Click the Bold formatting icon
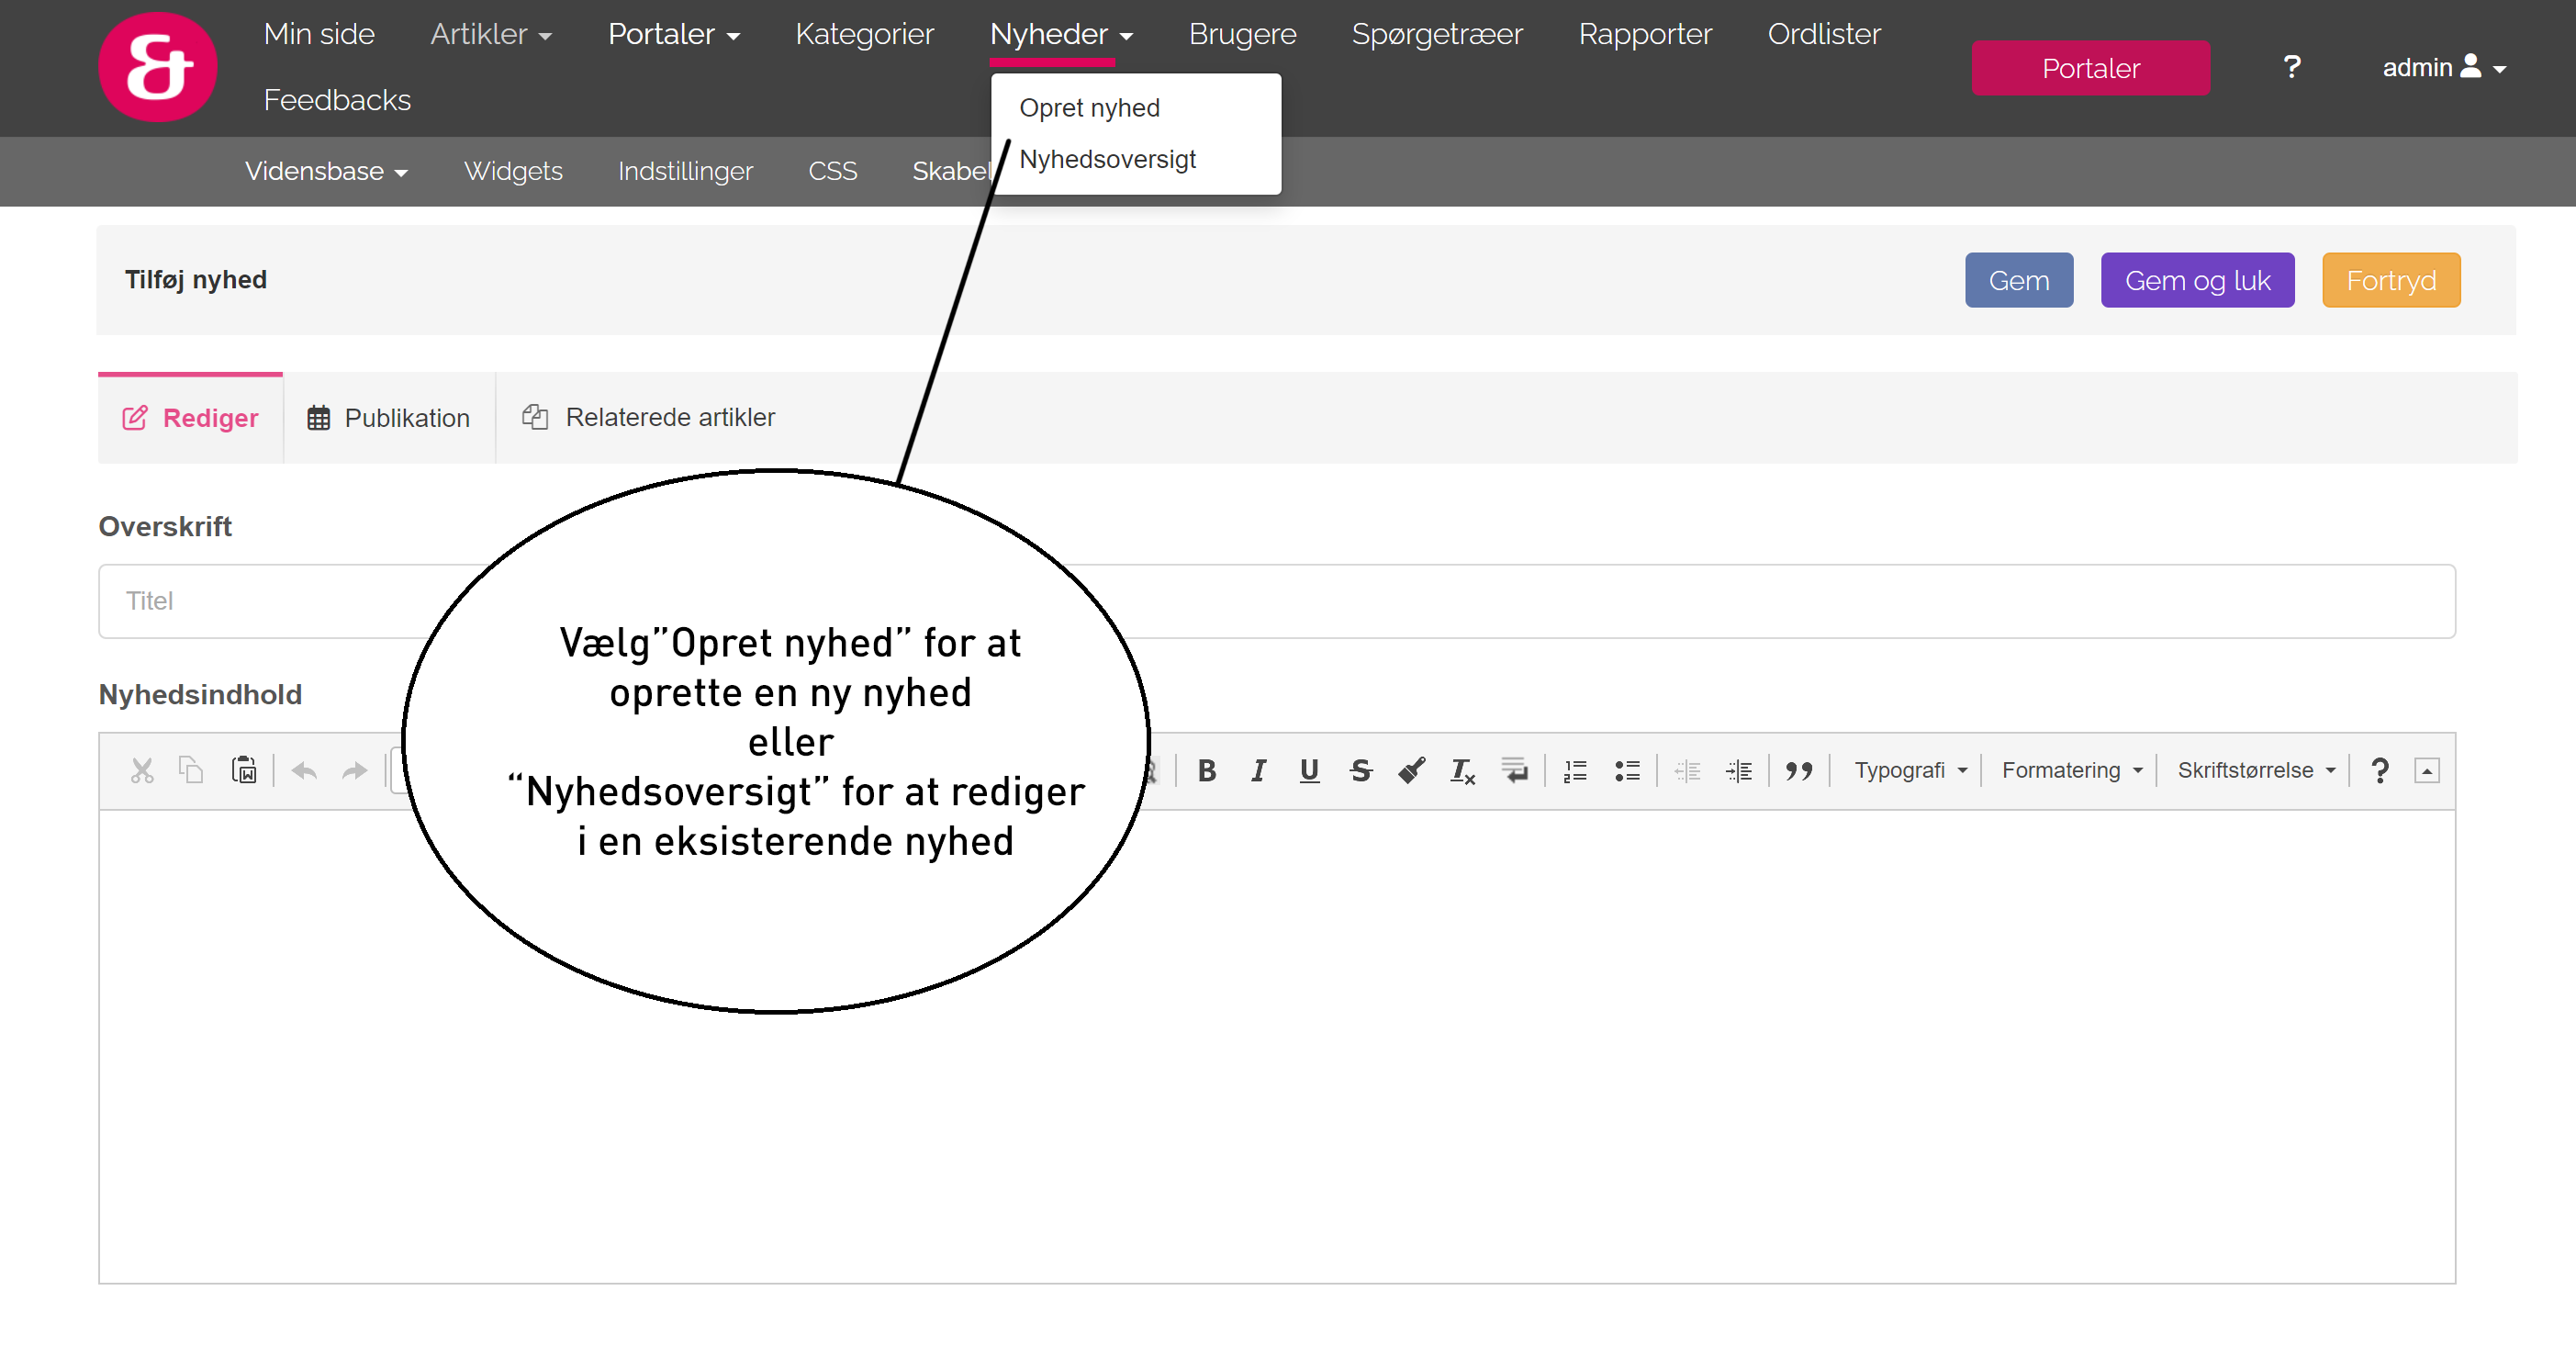Image resolution: width=2576 pixels, height=1347 pixels. 1207,770
